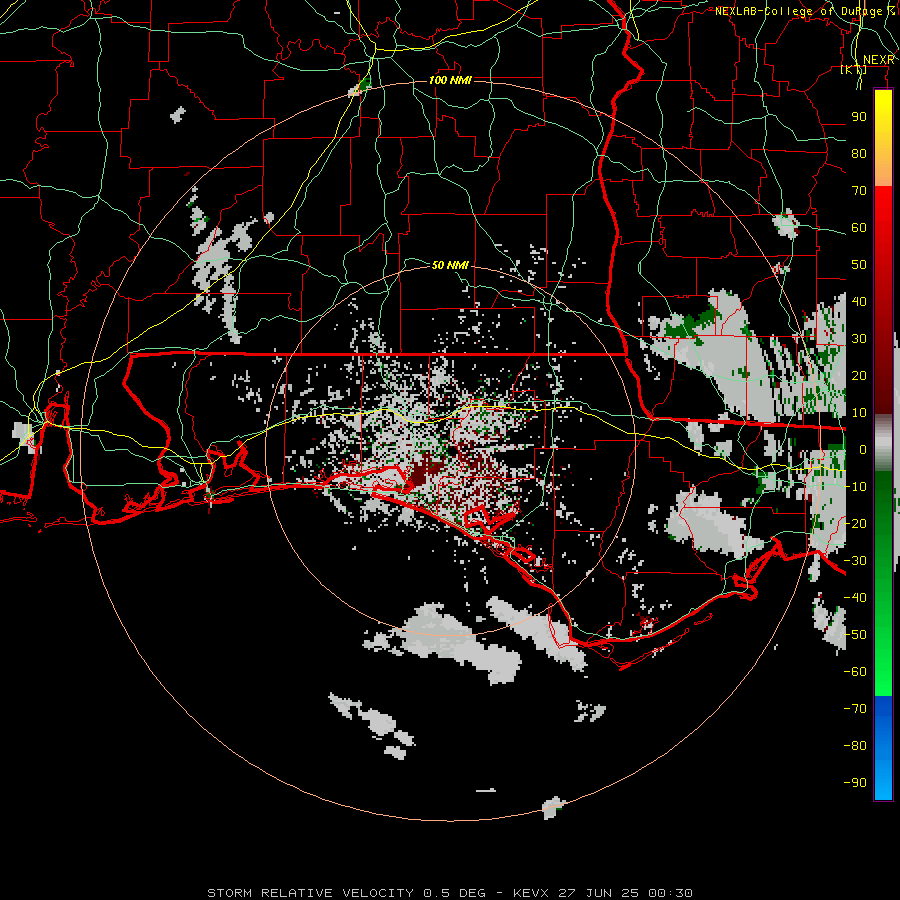This screenshot has height=900, width=900.
Task: Click the 30 value on the velocity scale
Action: [859, 339]
